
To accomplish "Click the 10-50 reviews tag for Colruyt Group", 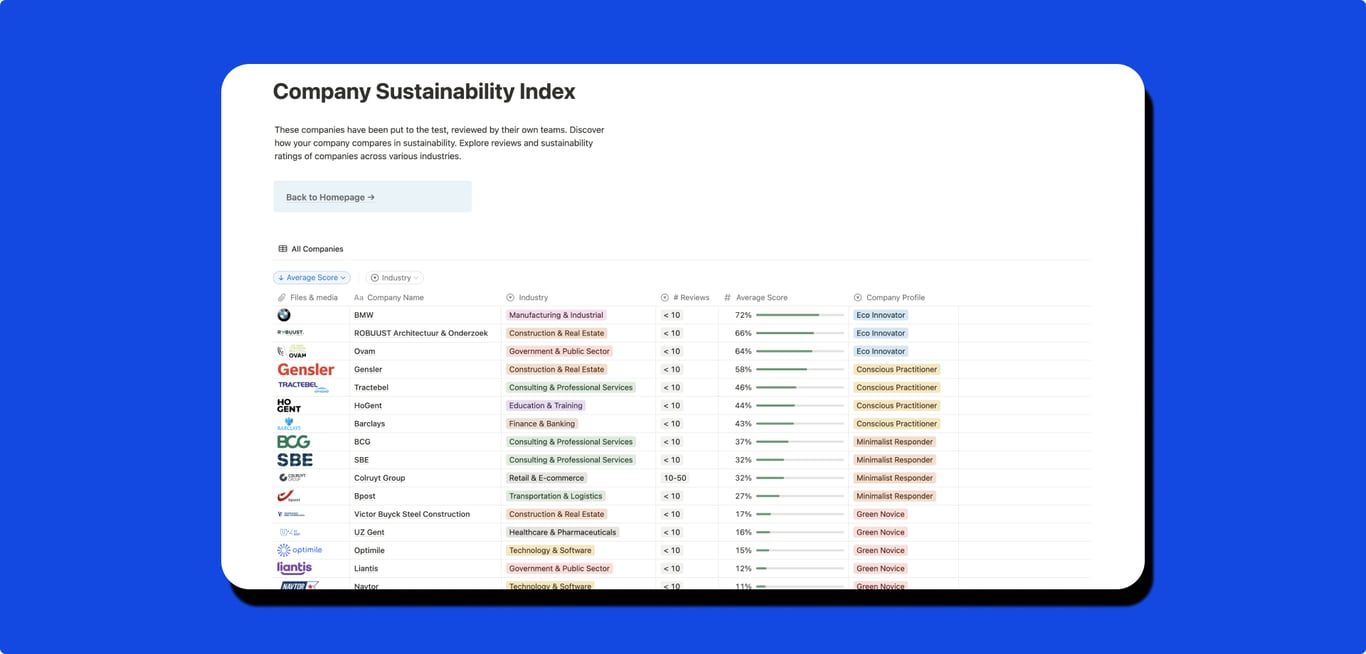I will (674, 478).
